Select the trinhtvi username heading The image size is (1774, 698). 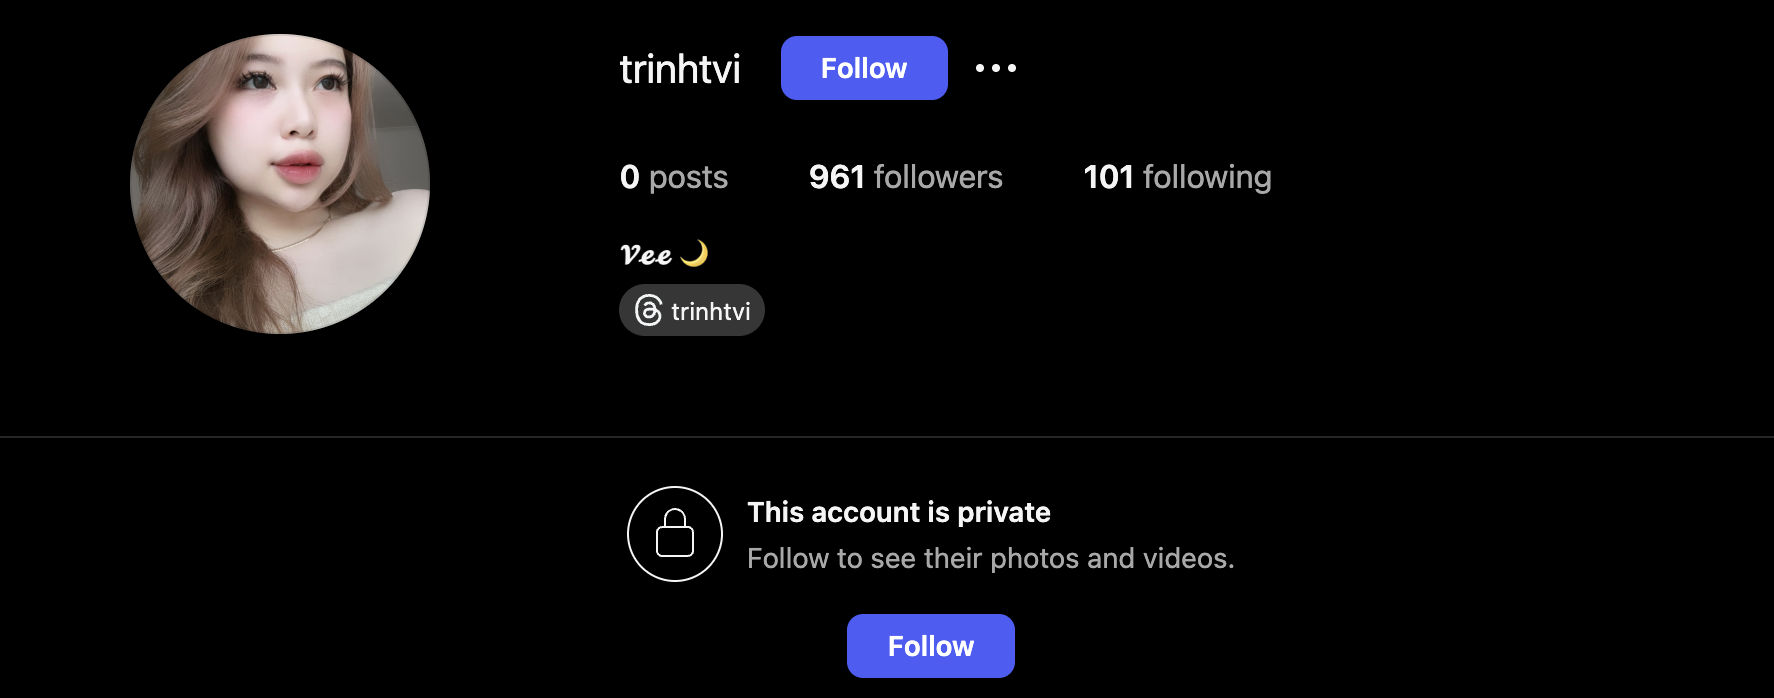click(680, 69)
